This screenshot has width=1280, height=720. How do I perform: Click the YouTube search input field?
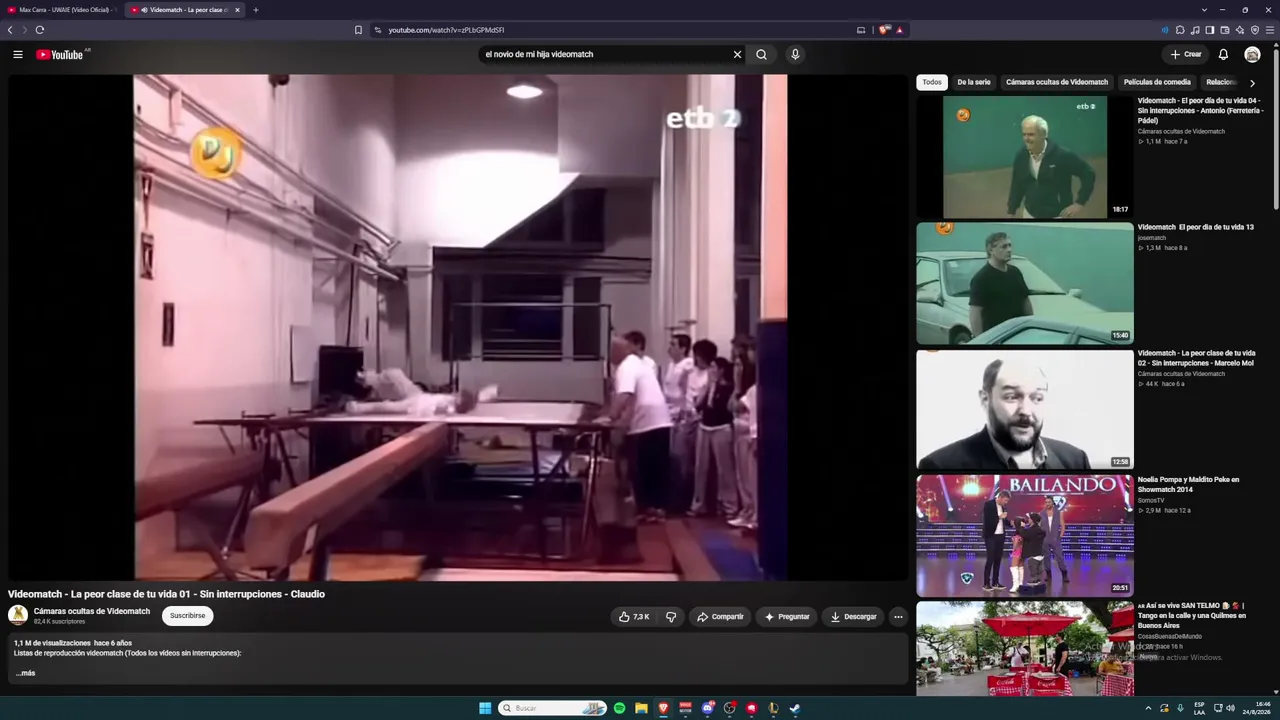(x=605, y=54)
